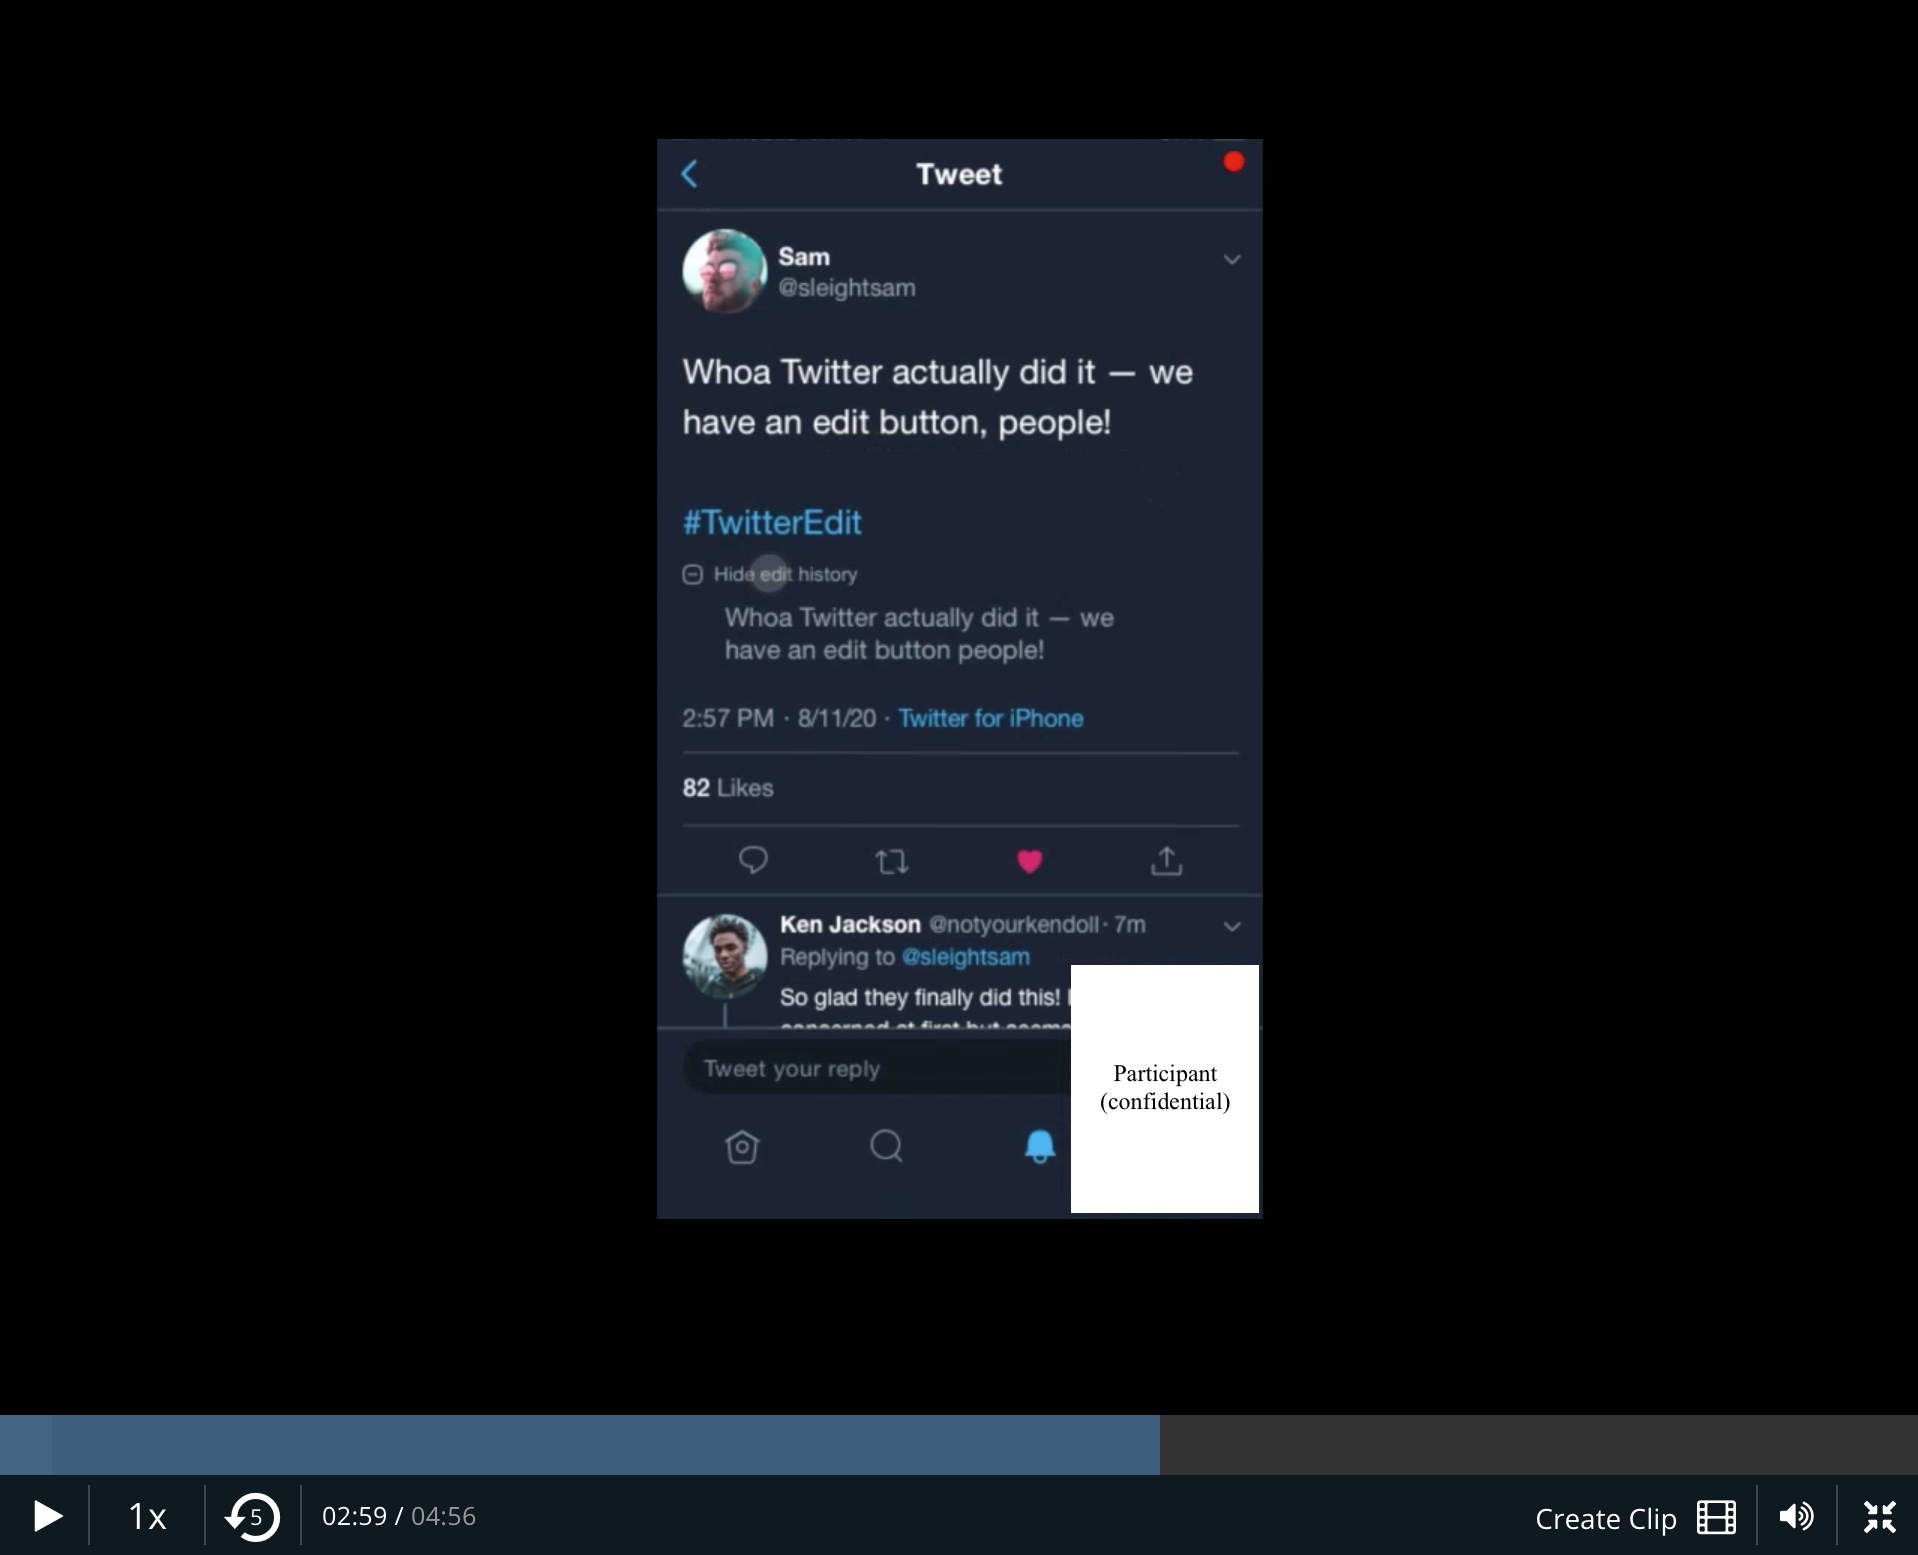Unlike the tweet with the heart icon
The image size is (1918, 1555).
point(1030,861)
